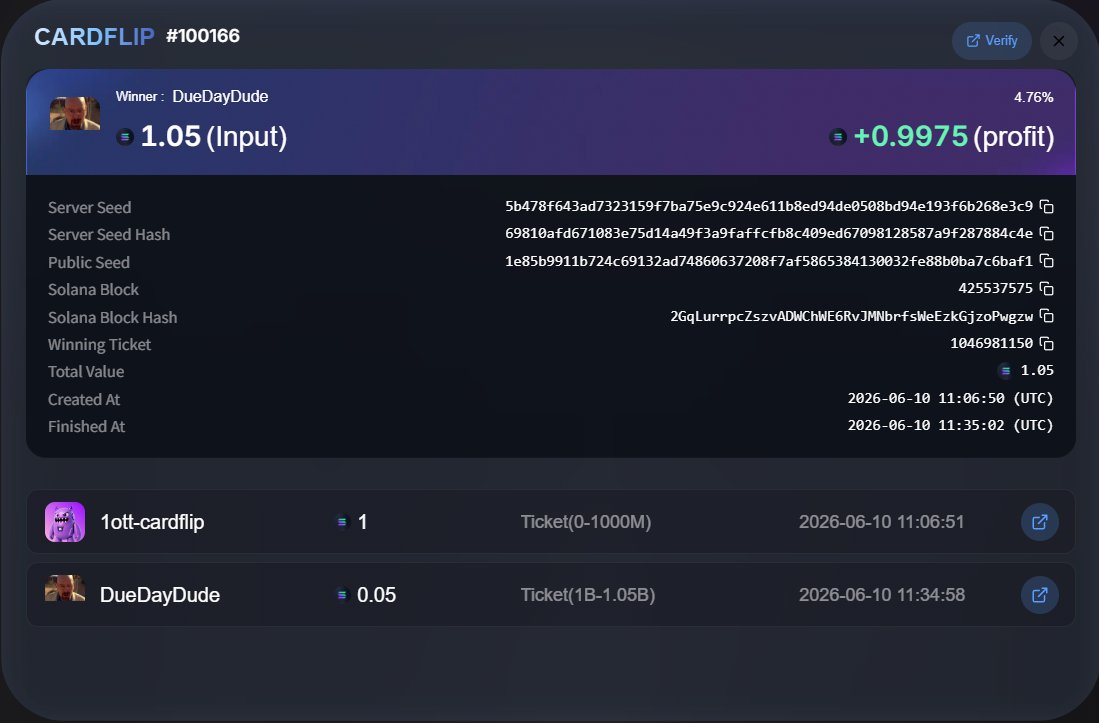Click the server seed hash string 69810afd...

769,233
